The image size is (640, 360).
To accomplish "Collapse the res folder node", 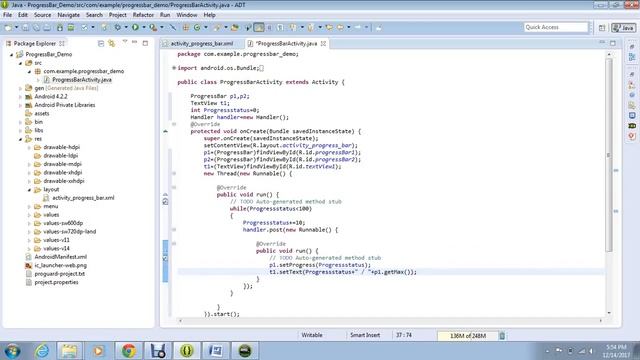I will point(20,139).
